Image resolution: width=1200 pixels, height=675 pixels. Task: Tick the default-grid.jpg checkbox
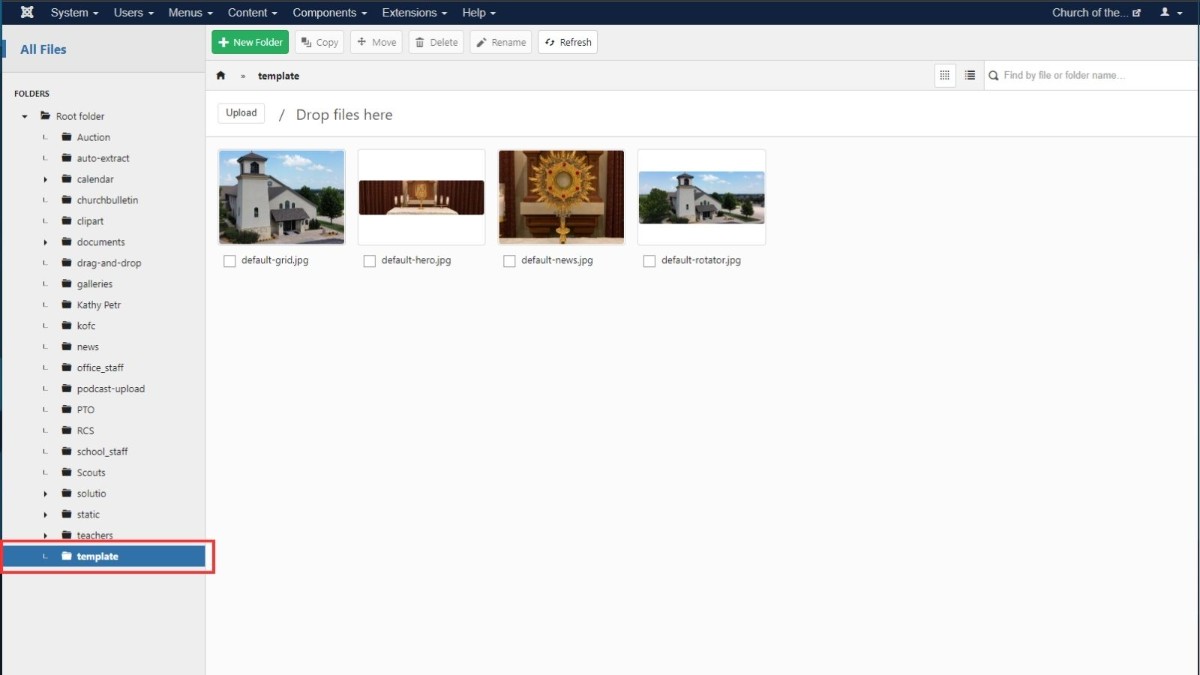pos(230,261)
